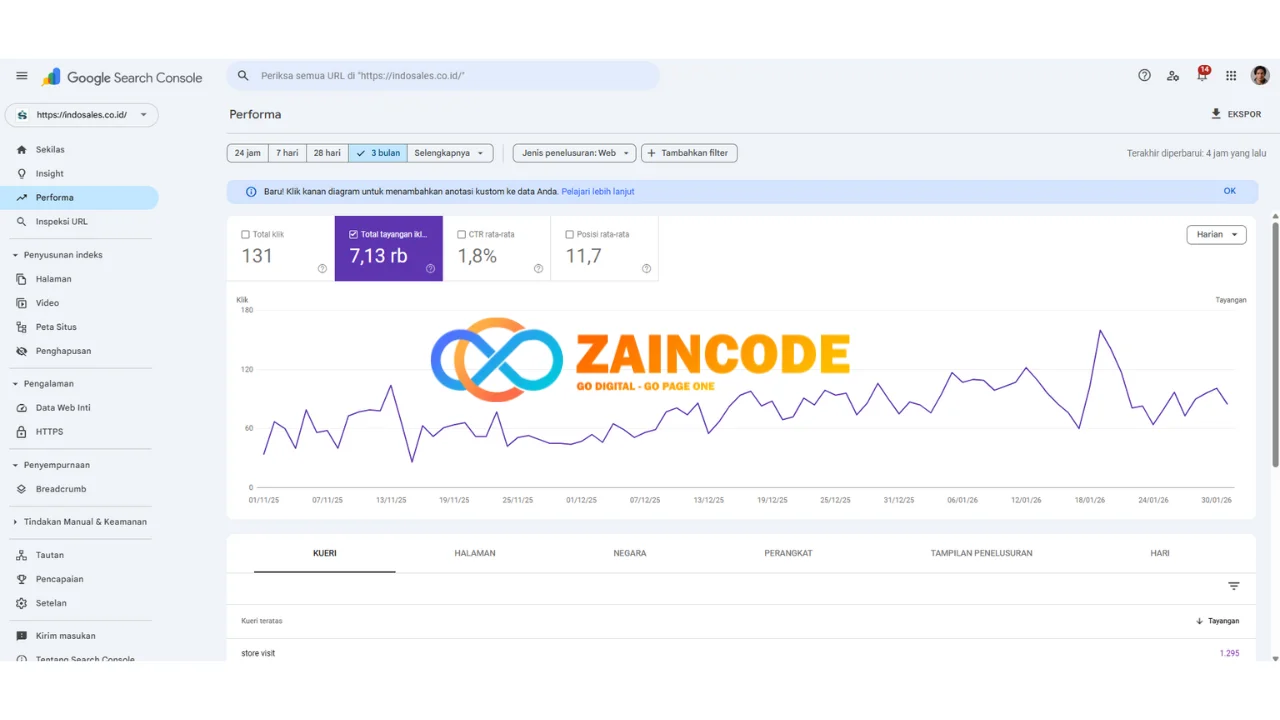Click the Total klik help icon

coord(322,268)
